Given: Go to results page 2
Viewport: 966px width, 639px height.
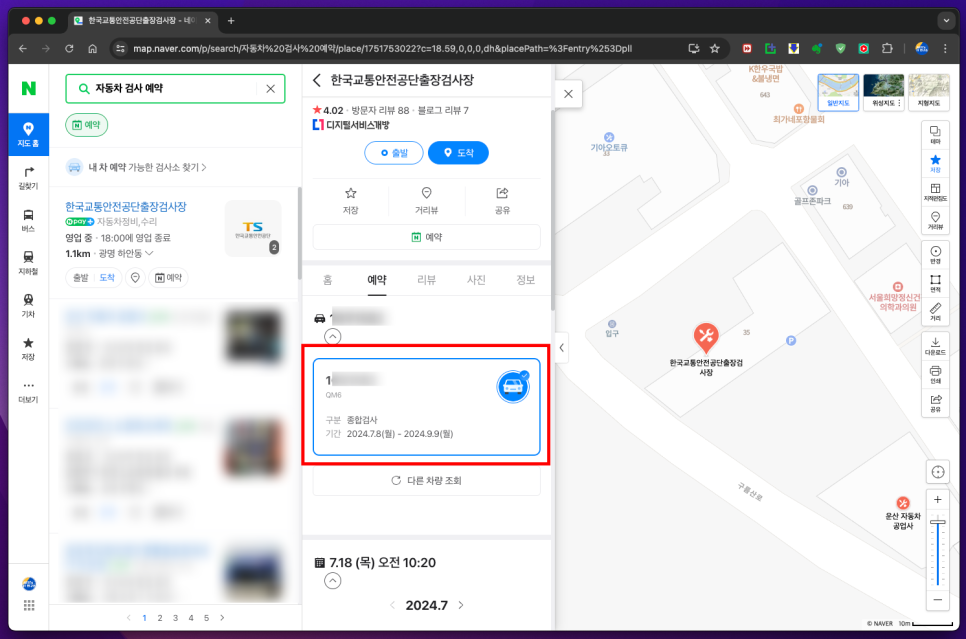Looking at the screenshot, I should (160, 618).
